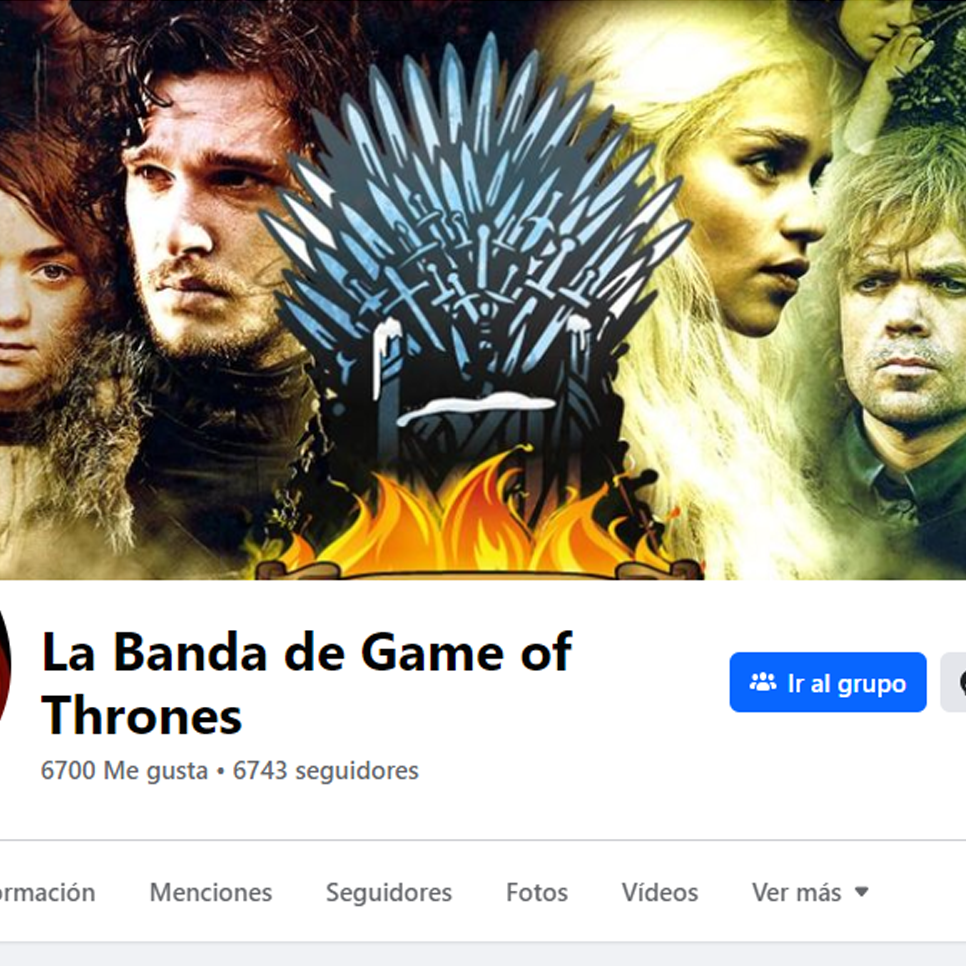Click the down caret beside Ver más
Screen dimensions: 966x966
click(x=862, y=892)
